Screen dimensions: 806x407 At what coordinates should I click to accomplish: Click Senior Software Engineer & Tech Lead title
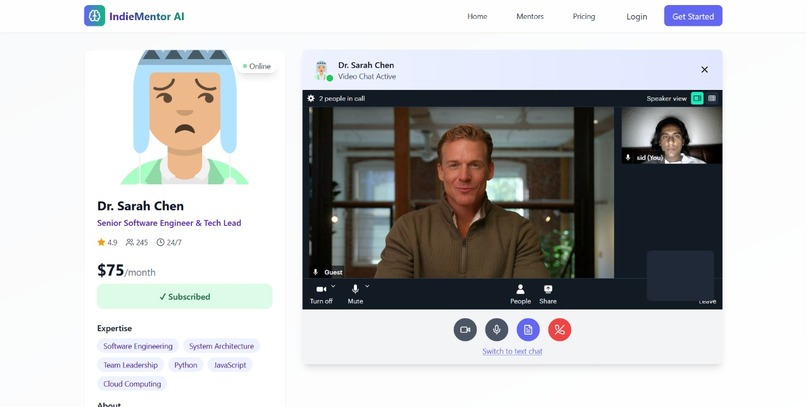coord(169,223)
